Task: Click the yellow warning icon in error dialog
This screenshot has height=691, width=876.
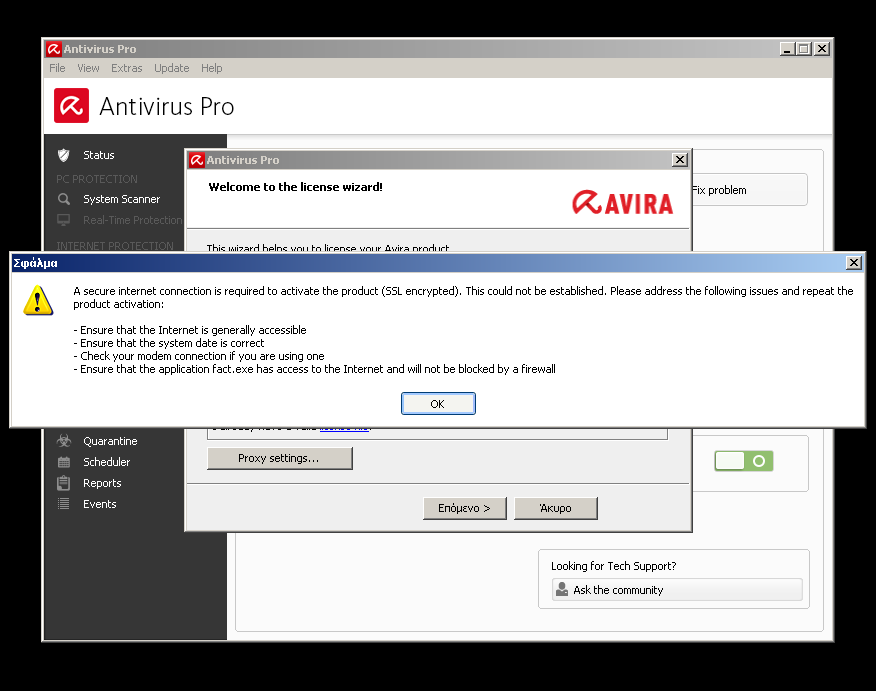Action: coord(38,301)
